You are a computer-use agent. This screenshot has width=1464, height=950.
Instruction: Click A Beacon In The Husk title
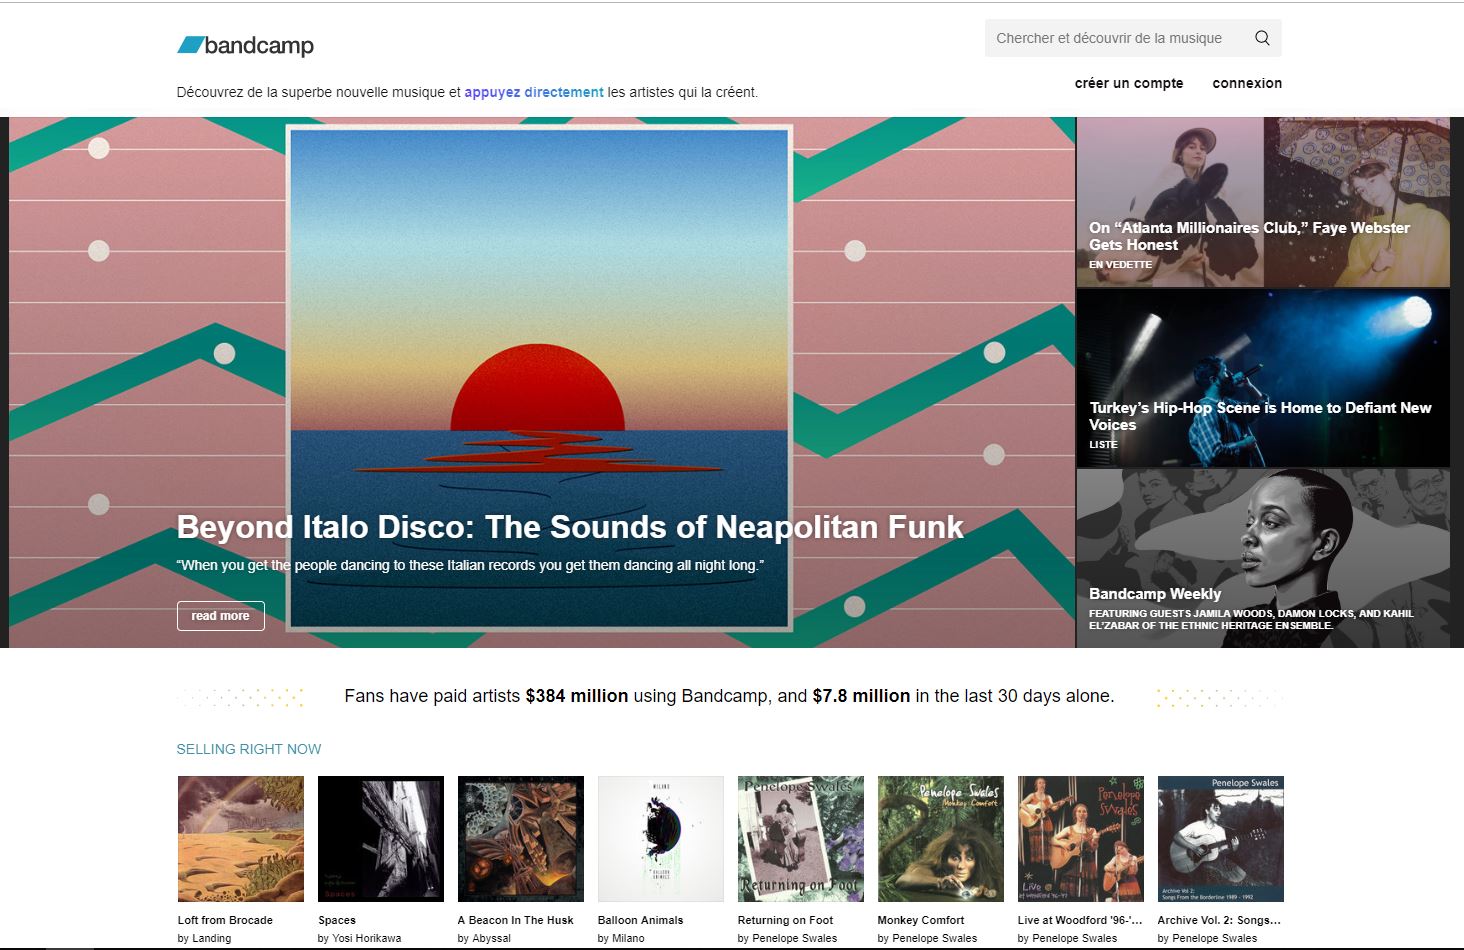click(x=516, y=920)
